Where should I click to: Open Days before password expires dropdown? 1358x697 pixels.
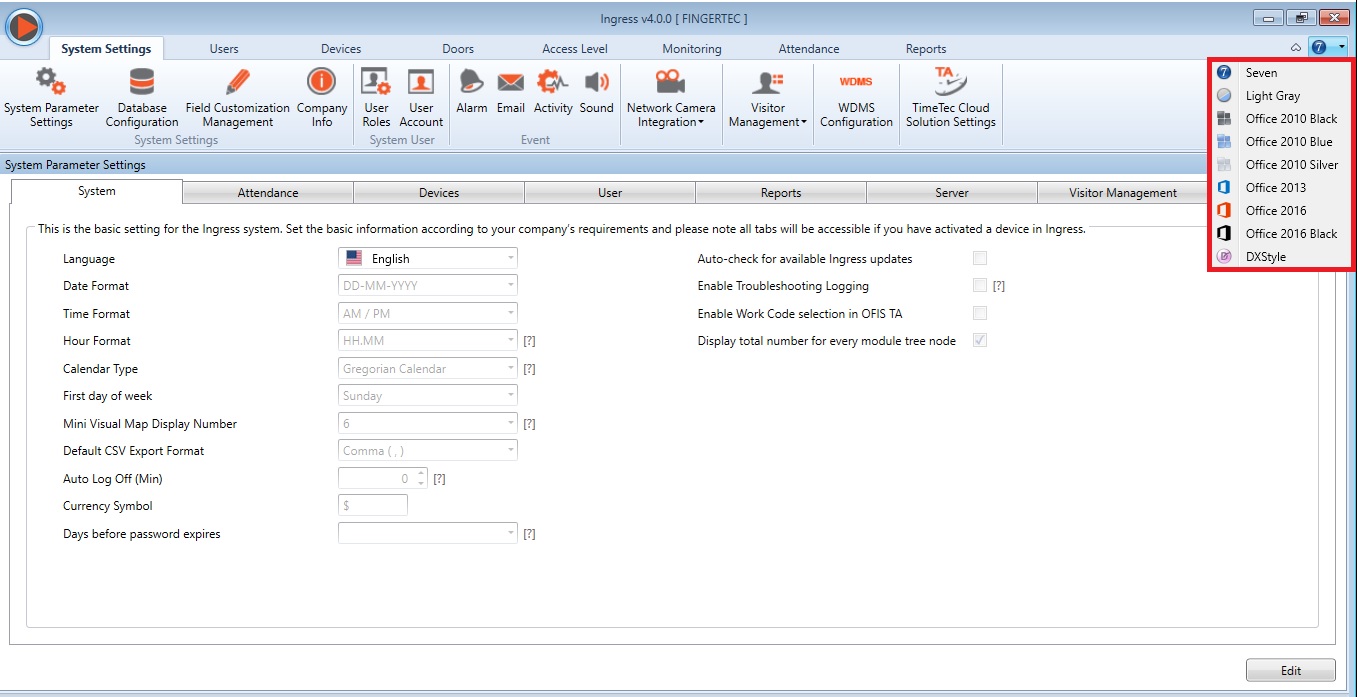coord(428,533)
